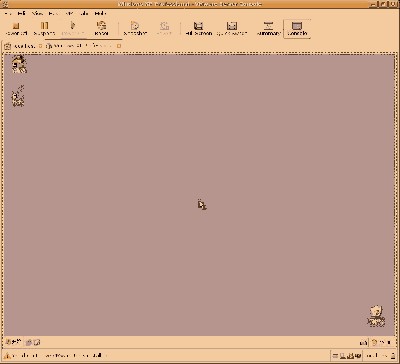Activate Quick Switch mode
400x364 pixels.
coord(232,29)
